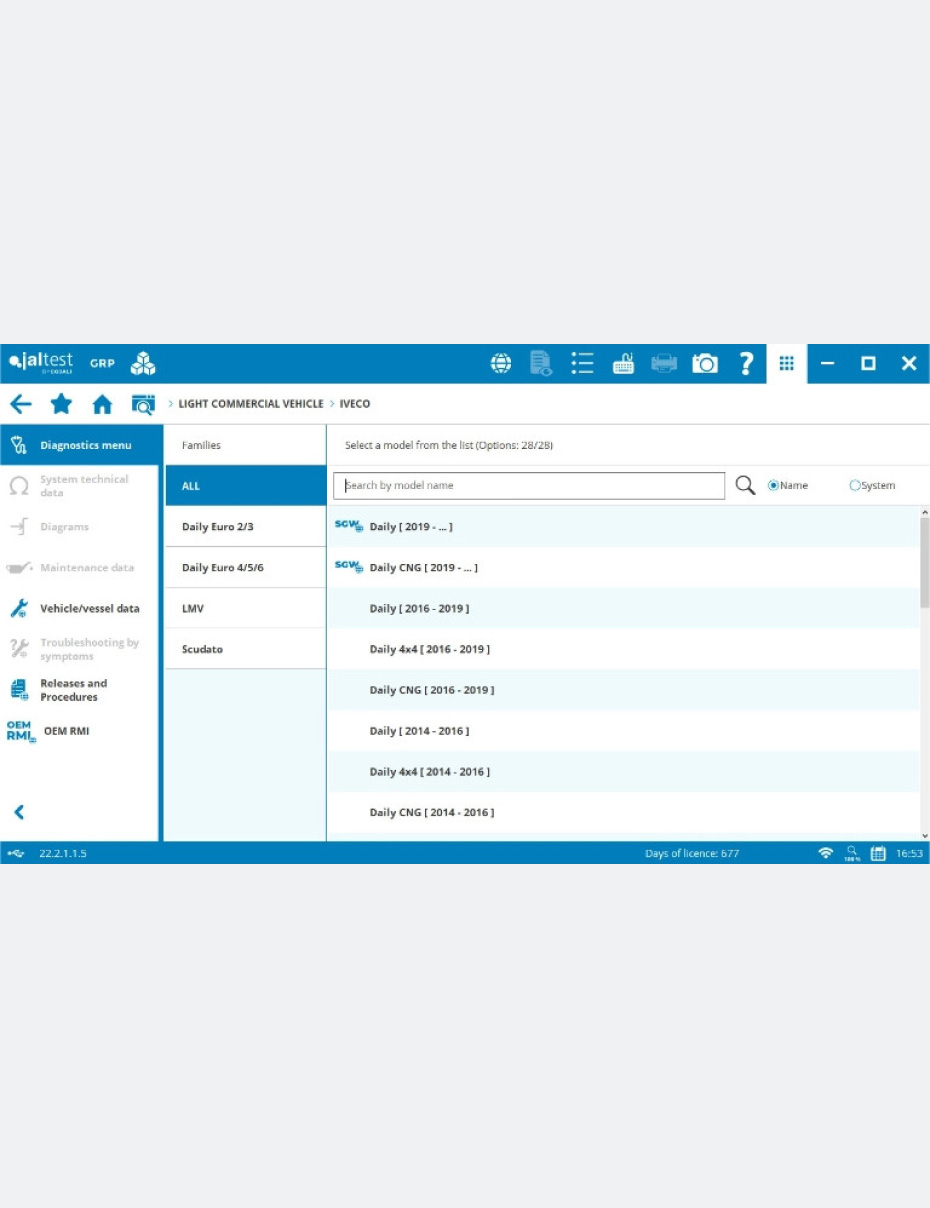Image resolution: width=930 pixels, height=1208 pixels.
Task: Open favorites with the star icon
Action: (61, 404)
